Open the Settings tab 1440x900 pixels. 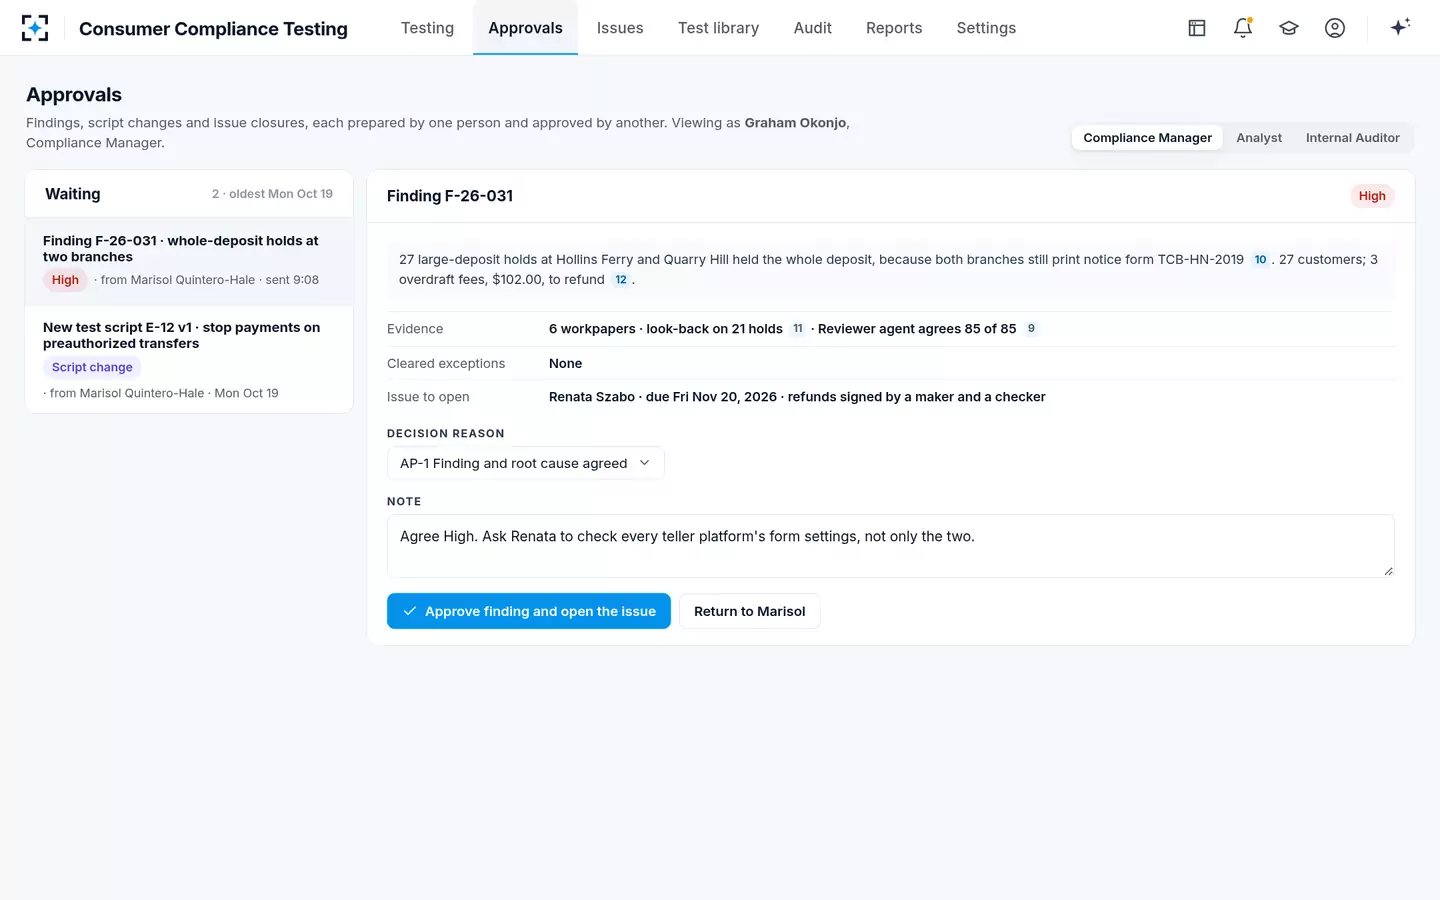point(986,28)
